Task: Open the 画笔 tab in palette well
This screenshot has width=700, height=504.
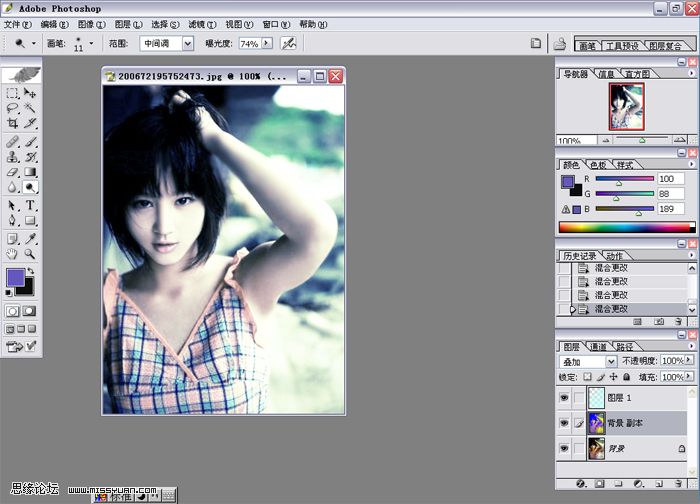Action: (588, 46)
